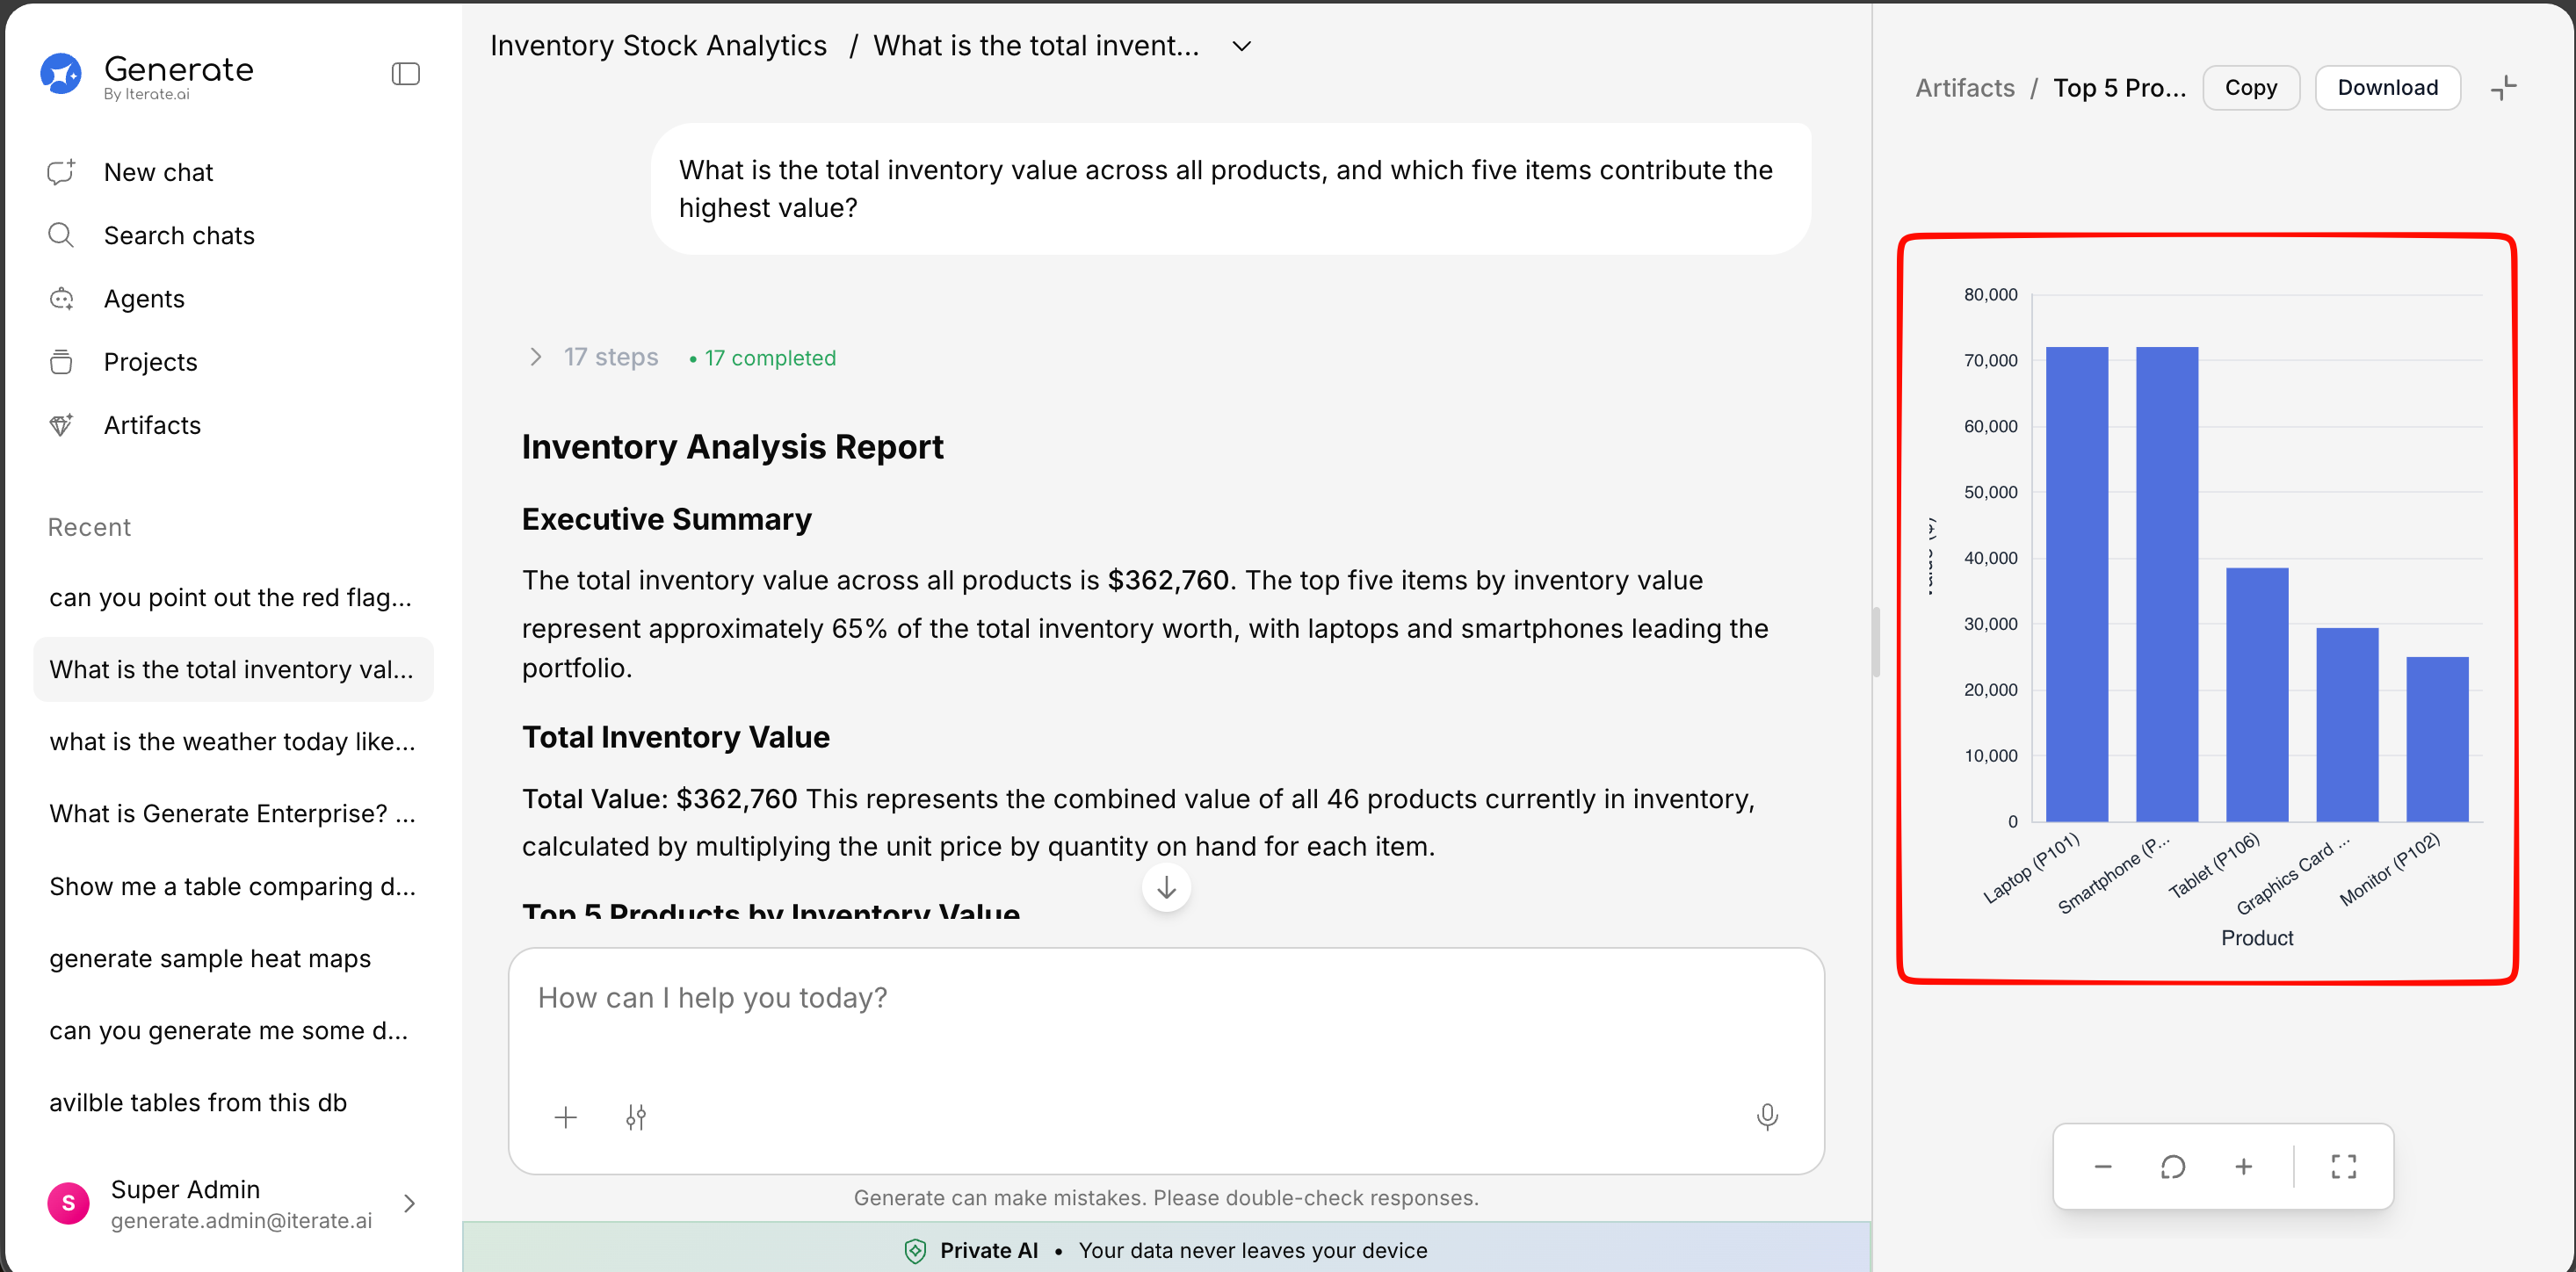
Task: Open the tools settings sliders icon
Action: click(x=636, y=1117)
